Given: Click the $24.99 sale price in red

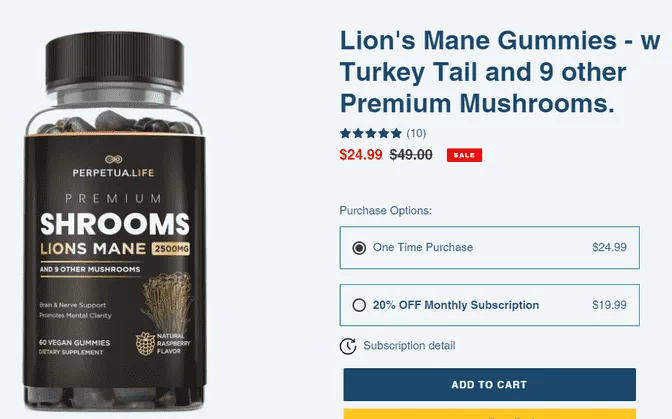Looking at the screenshot, I should (361, 155).
